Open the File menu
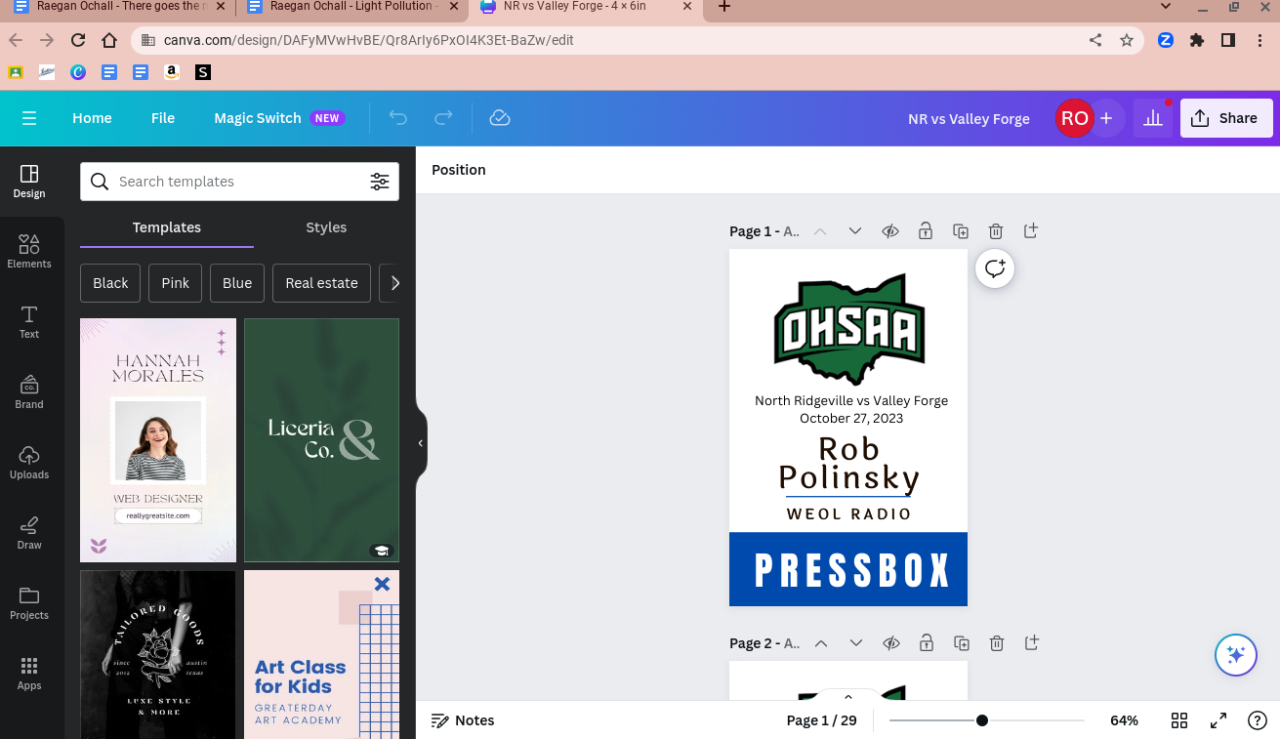1280x739 pixels. pyautogui.click(x=163, y=118)
